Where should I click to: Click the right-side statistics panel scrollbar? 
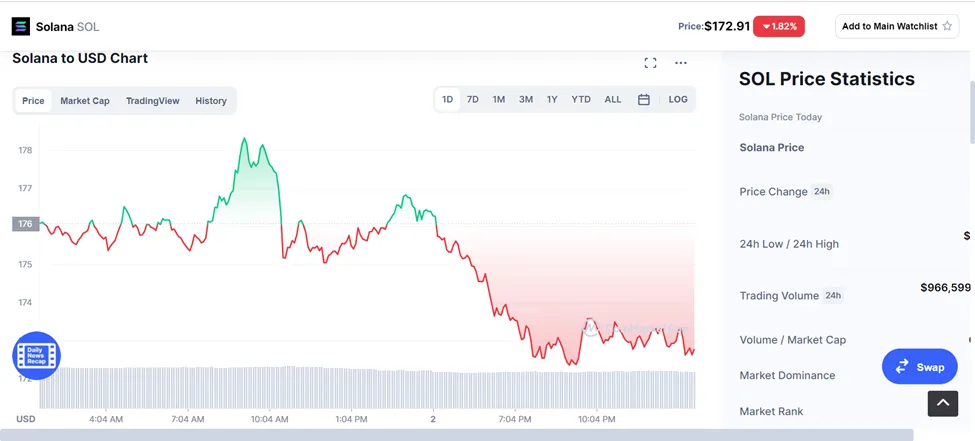pos(972,112)
